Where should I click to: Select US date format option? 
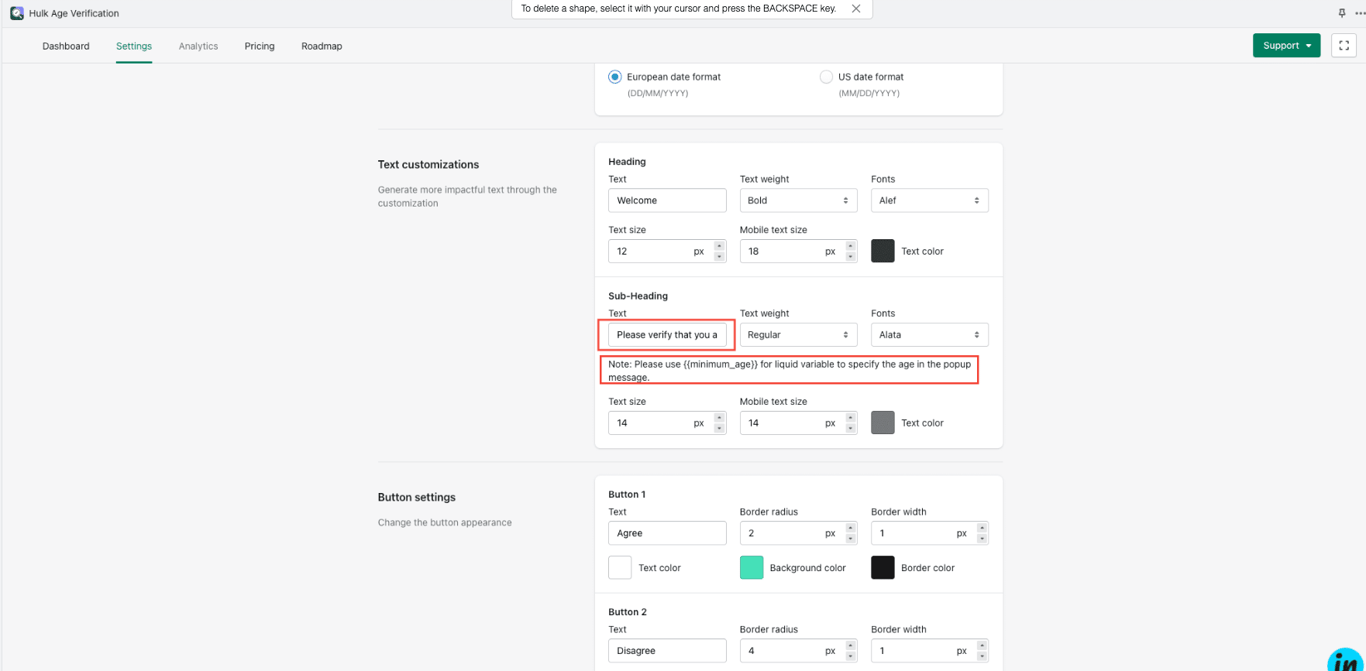[x=826, y=77]
